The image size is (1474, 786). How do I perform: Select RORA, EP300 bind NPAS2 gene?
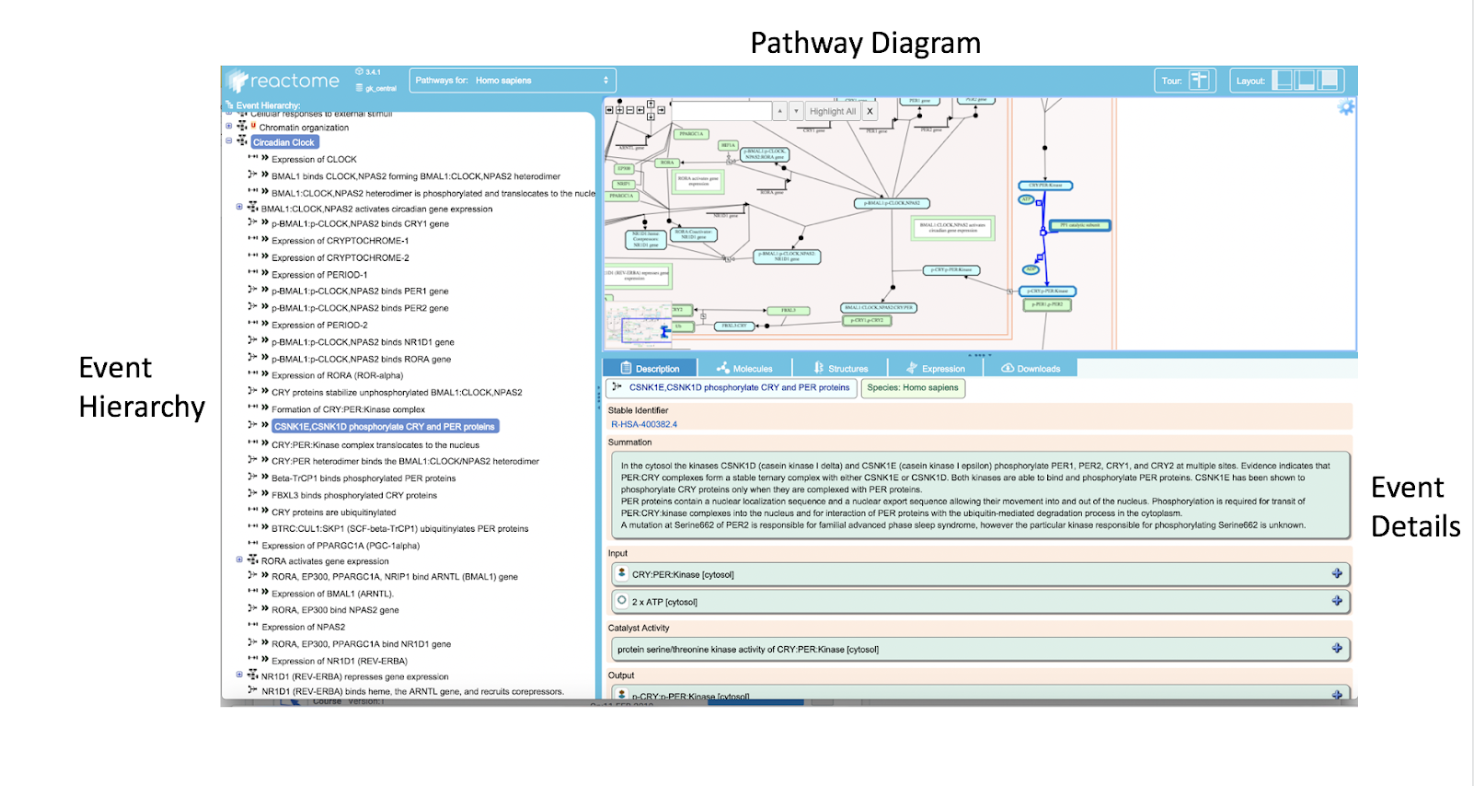[x=335, y=610]
